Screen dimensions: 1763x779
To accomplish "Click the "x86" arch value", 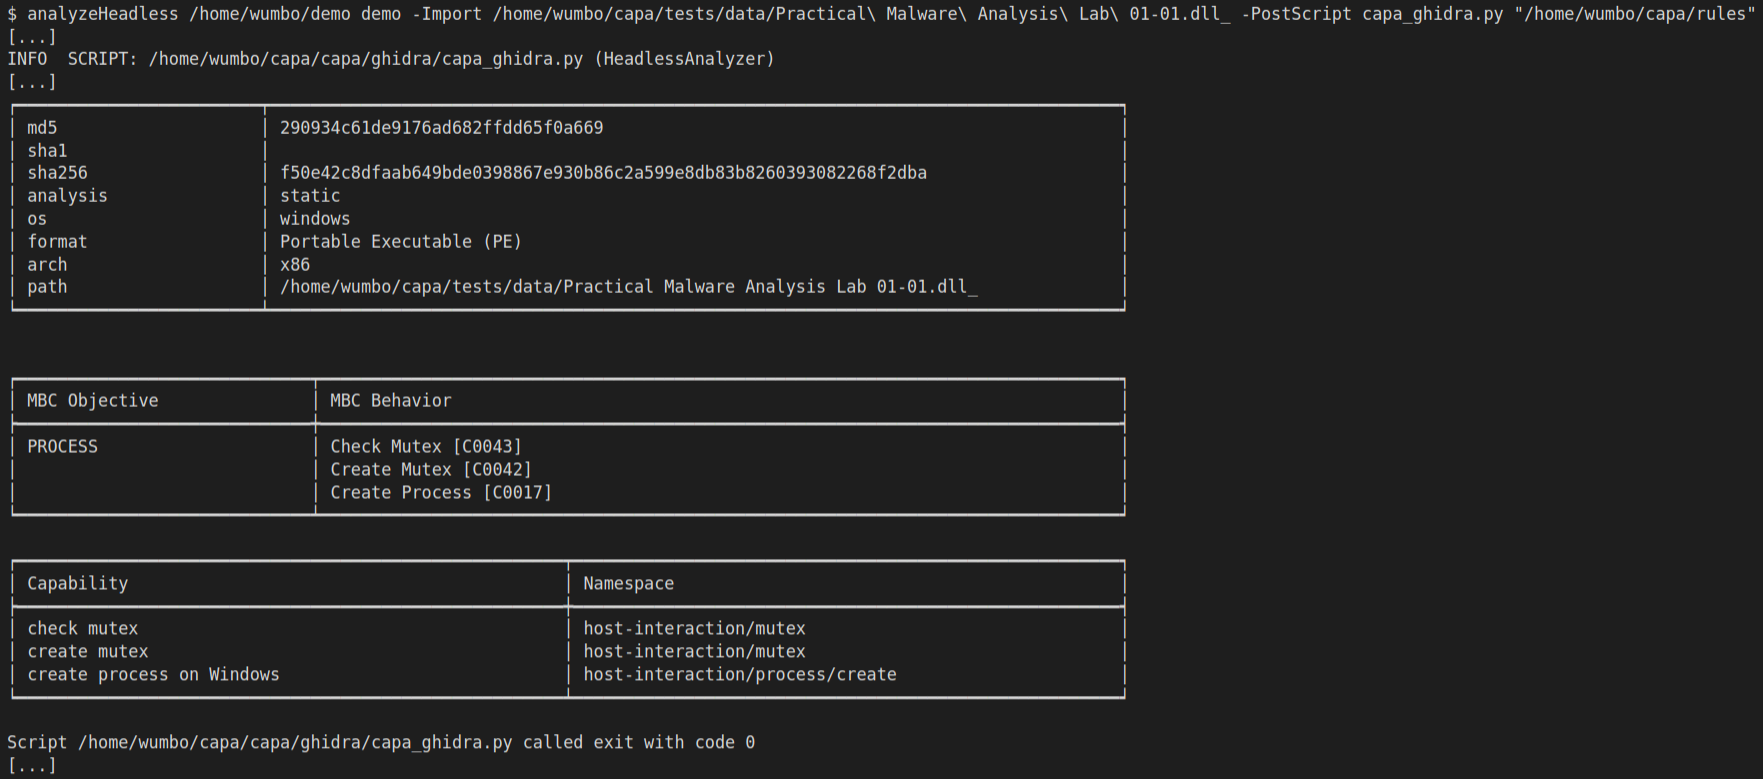I will click(x=295, y=265).
